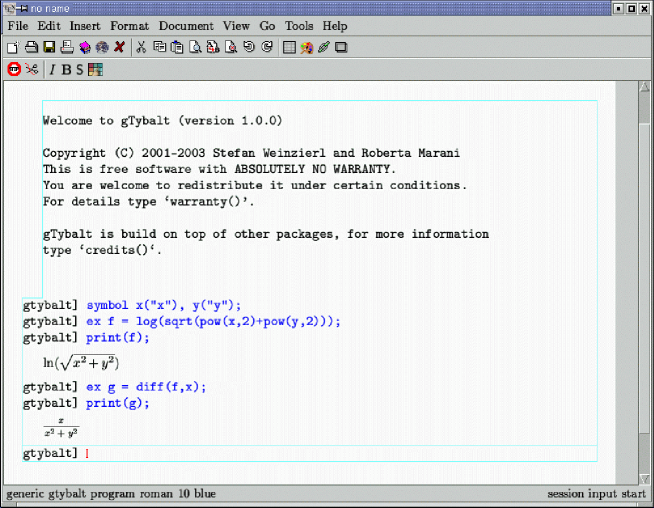Image resolution: width=654 pixels, height=508 pixels.
Task: Toggle bold text style
Action: pos(66,70)
